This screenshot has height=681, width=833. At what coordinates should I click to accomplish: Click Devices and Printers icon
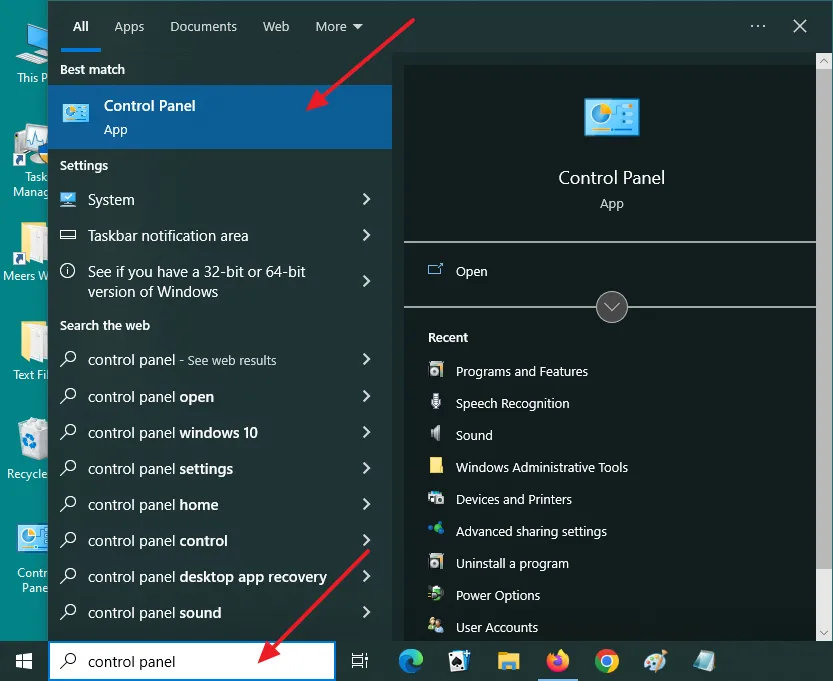click(436, 498)
